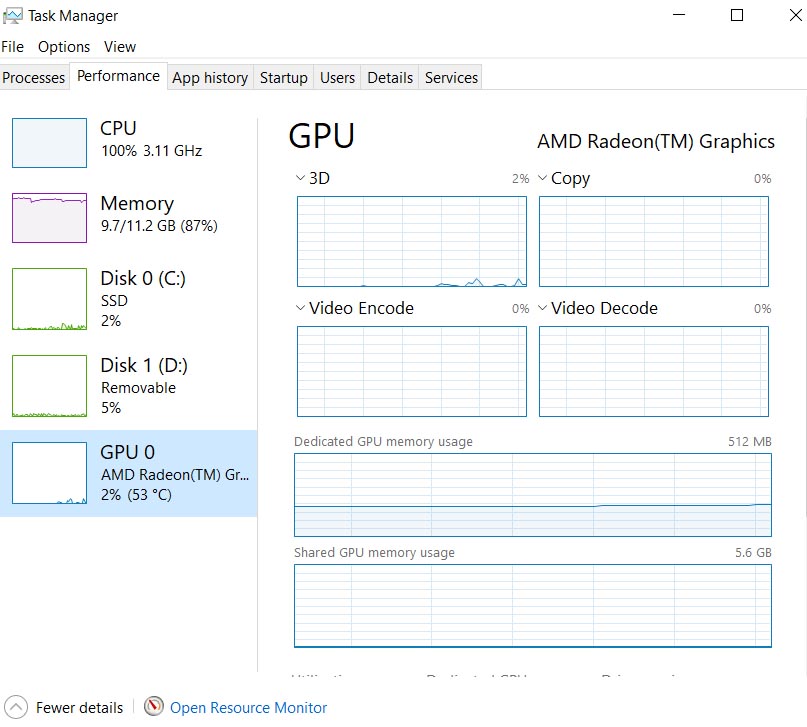Select the Disk 0 (C:) thumbnail graph
The height and width of the screenshot is (727, 807).
pos(49,299)
